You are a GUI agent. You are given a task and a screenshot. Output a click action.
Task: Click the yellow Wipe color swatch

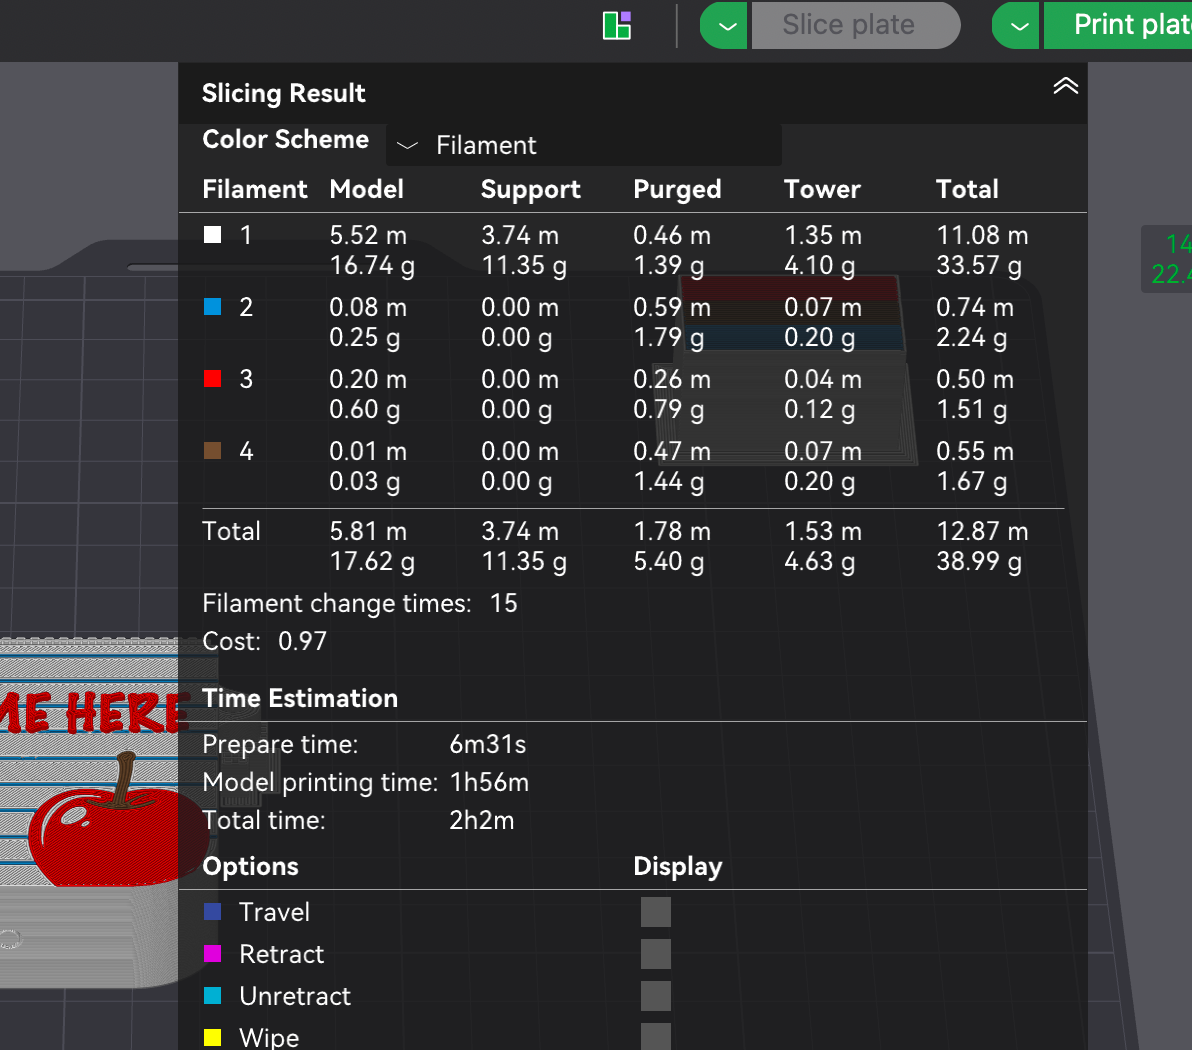click(x=213, y=1037)
